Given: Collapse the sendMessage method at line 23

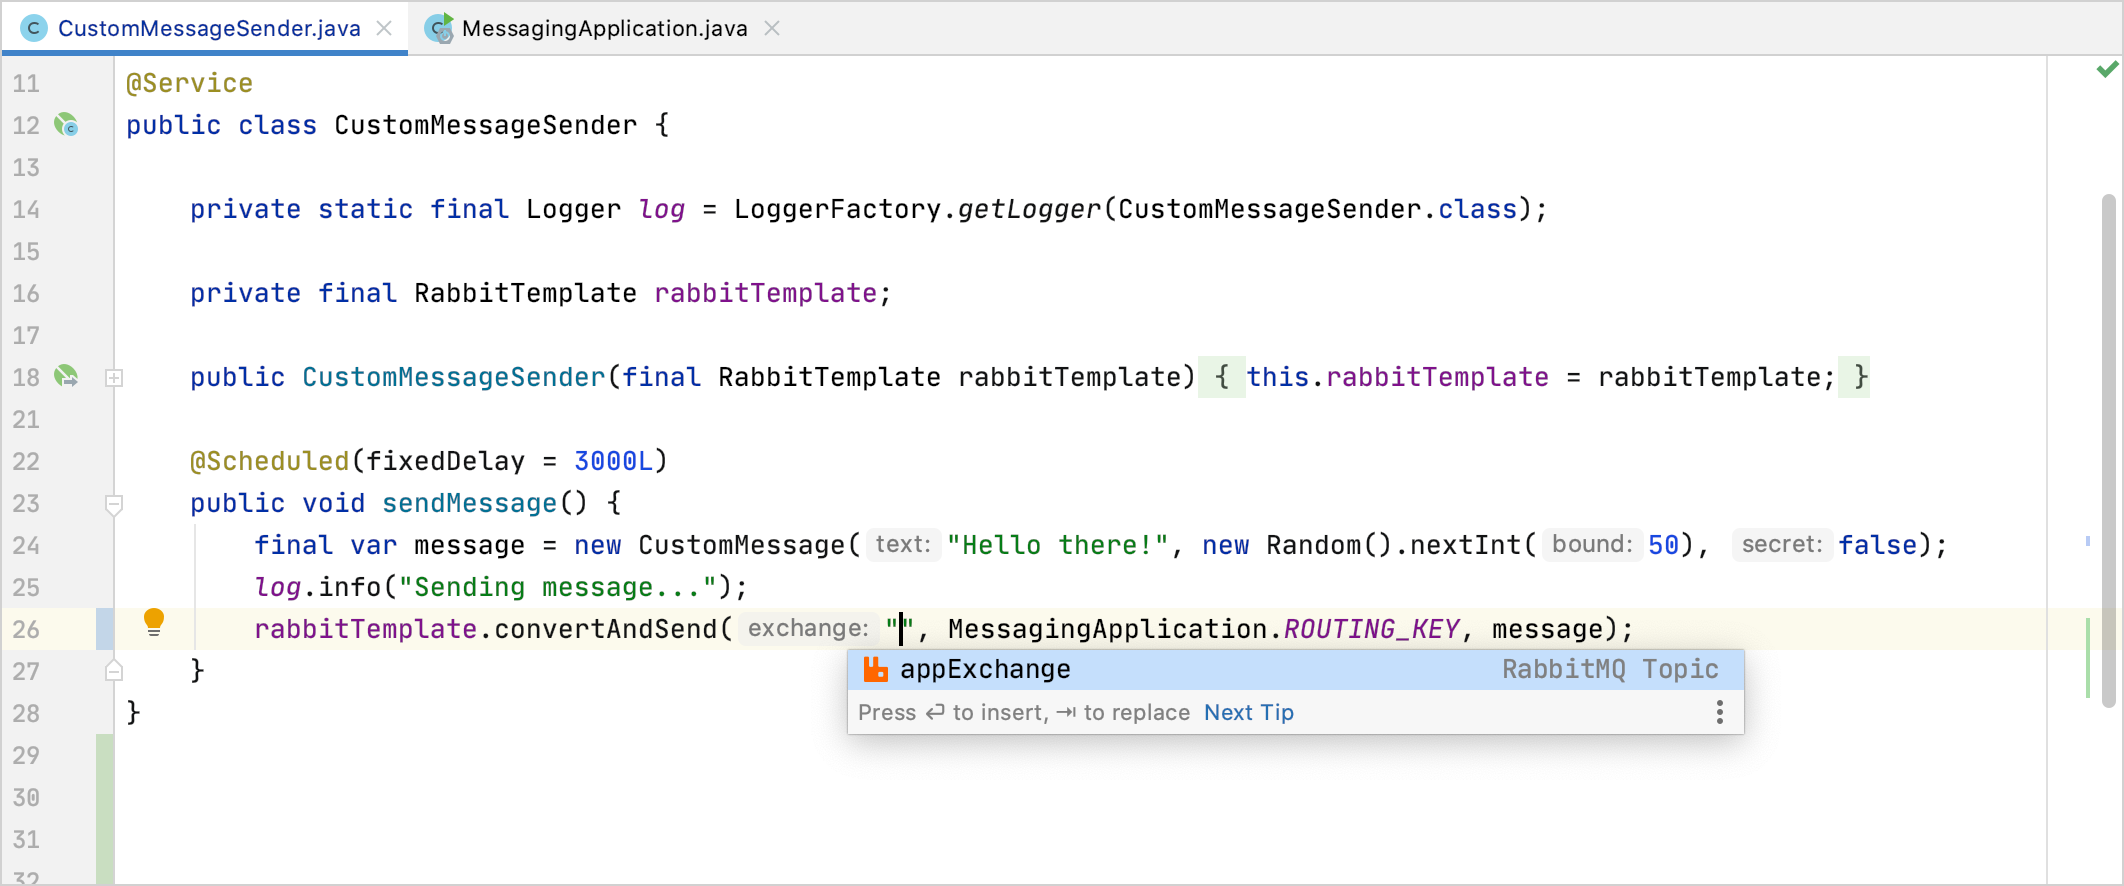Looking at the screenshot, I should coord(114,504).
